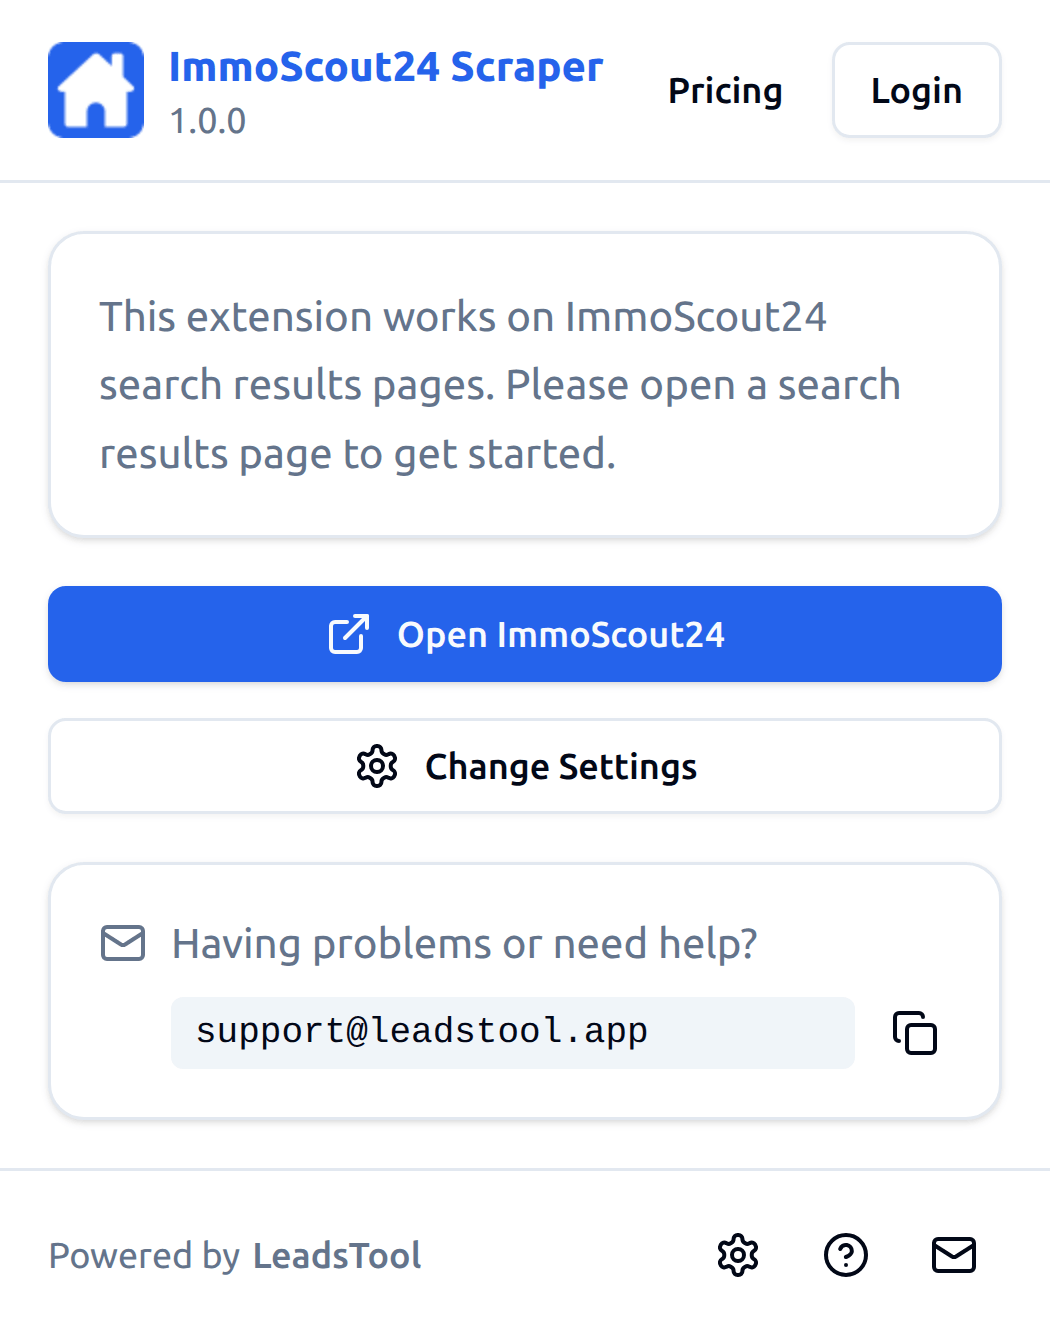Viewport: 1050px width, 1338px height.
Task: Click the envelope icon beside 'Having problems'
Action: click(123, 943)
